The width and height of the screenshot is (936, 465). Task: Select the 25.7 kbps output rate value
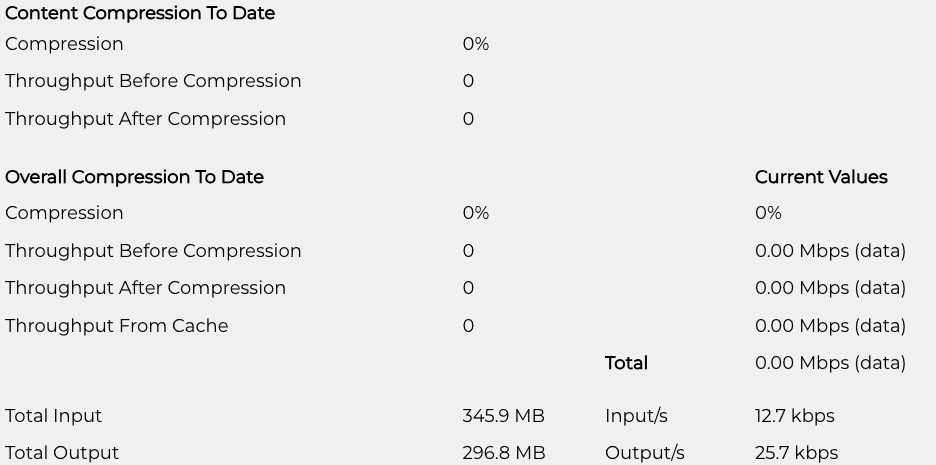[x=797, y=453]
